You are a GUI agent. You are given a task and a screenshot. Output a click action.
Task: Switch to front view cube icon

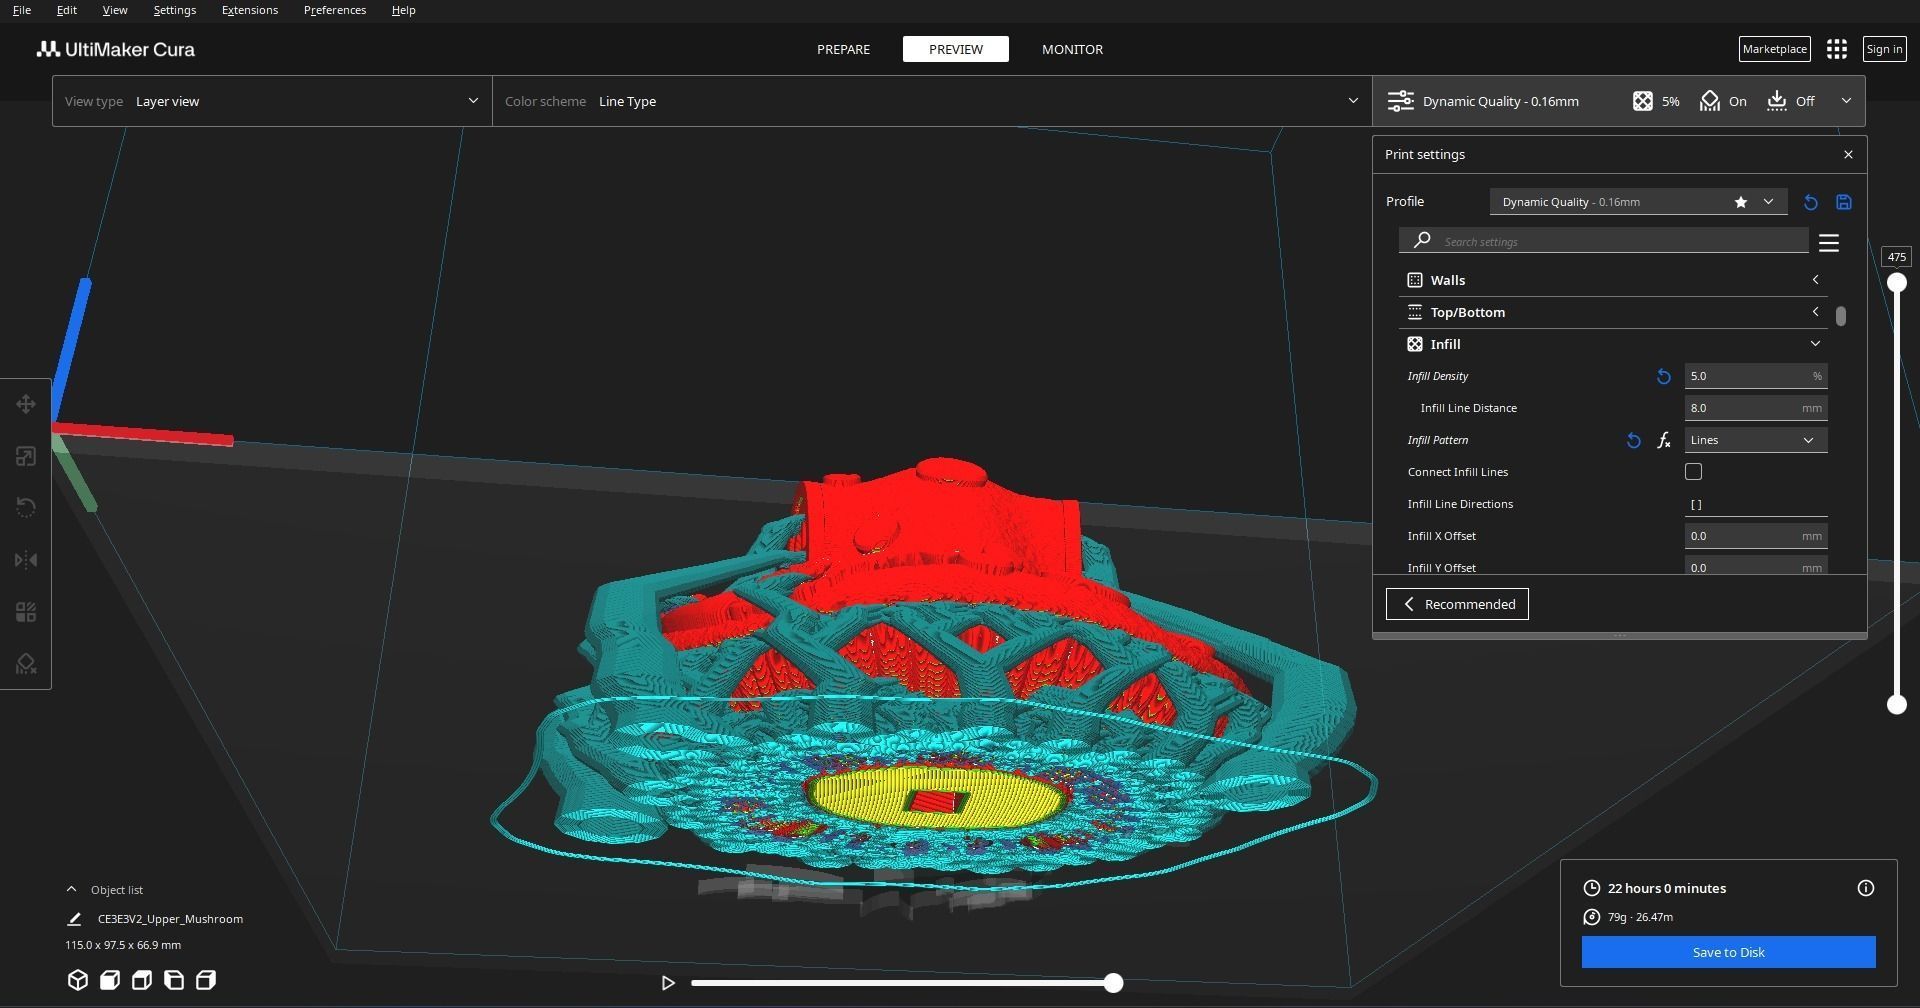(110, 980)
